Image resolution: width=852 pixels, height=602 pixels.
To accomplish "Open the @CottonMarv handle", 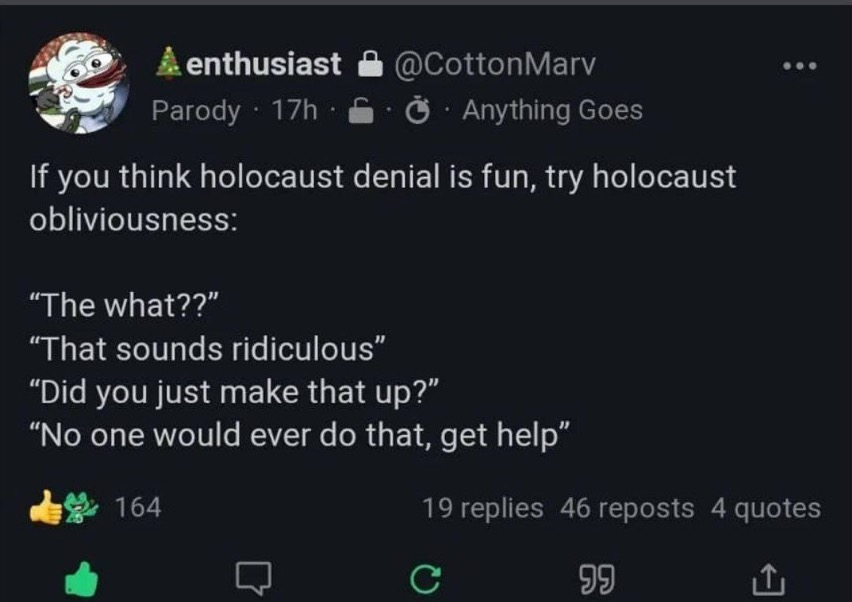I will (494, 65).
